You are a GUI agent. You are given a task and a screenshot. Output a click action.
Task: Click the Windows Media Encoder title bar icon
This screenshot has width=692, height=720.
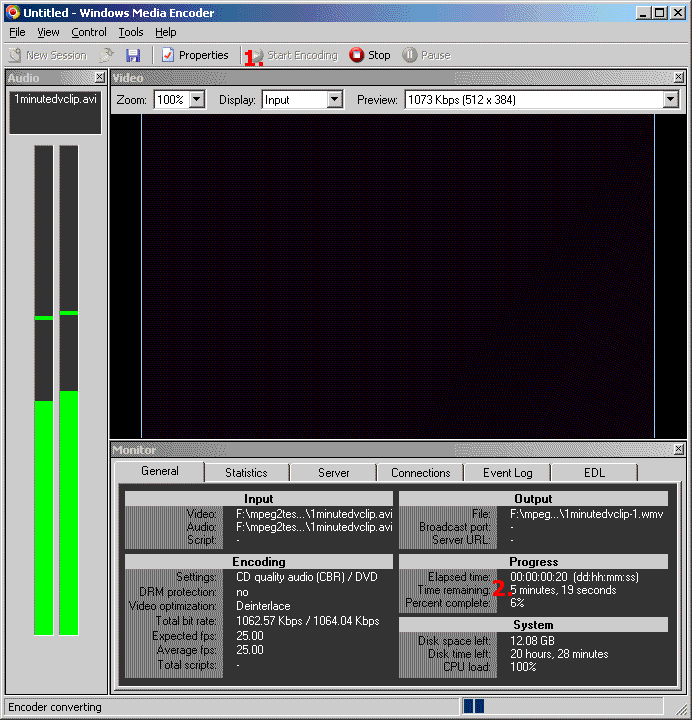[x=13, y=12]
